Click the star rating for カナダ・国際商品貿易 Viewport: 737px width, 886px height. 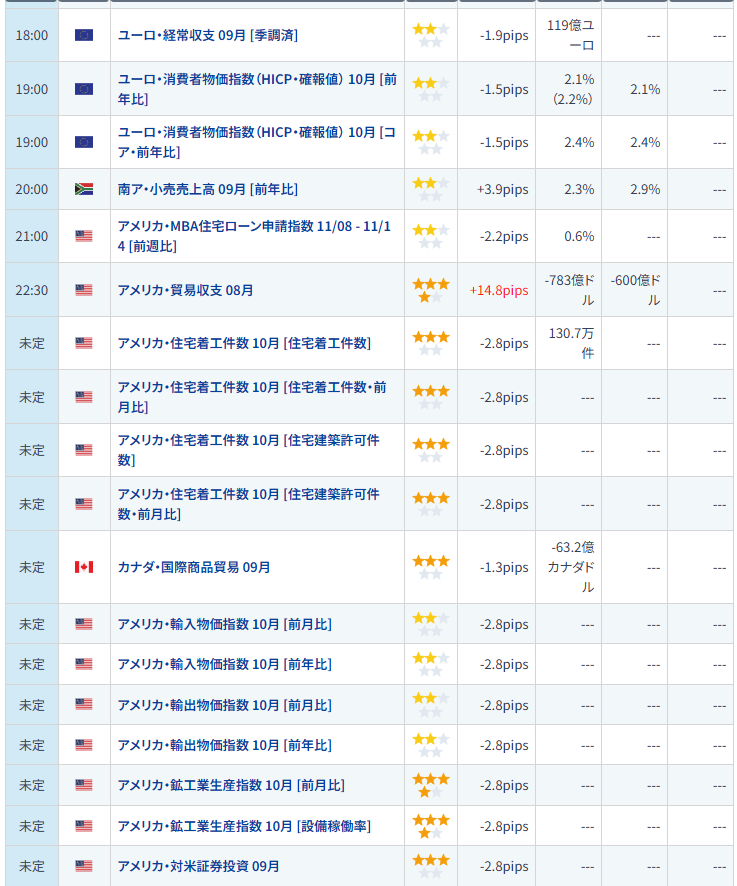coord(431,567)
